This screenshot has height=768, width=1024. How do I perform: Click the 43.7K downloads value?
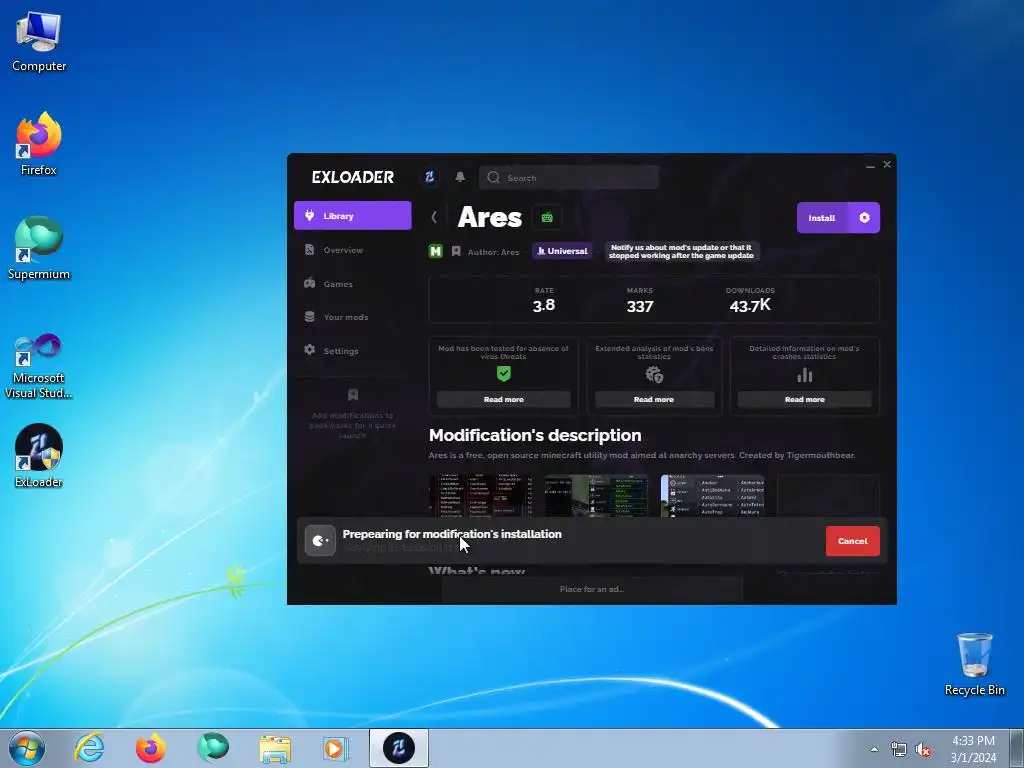point(750,306)
